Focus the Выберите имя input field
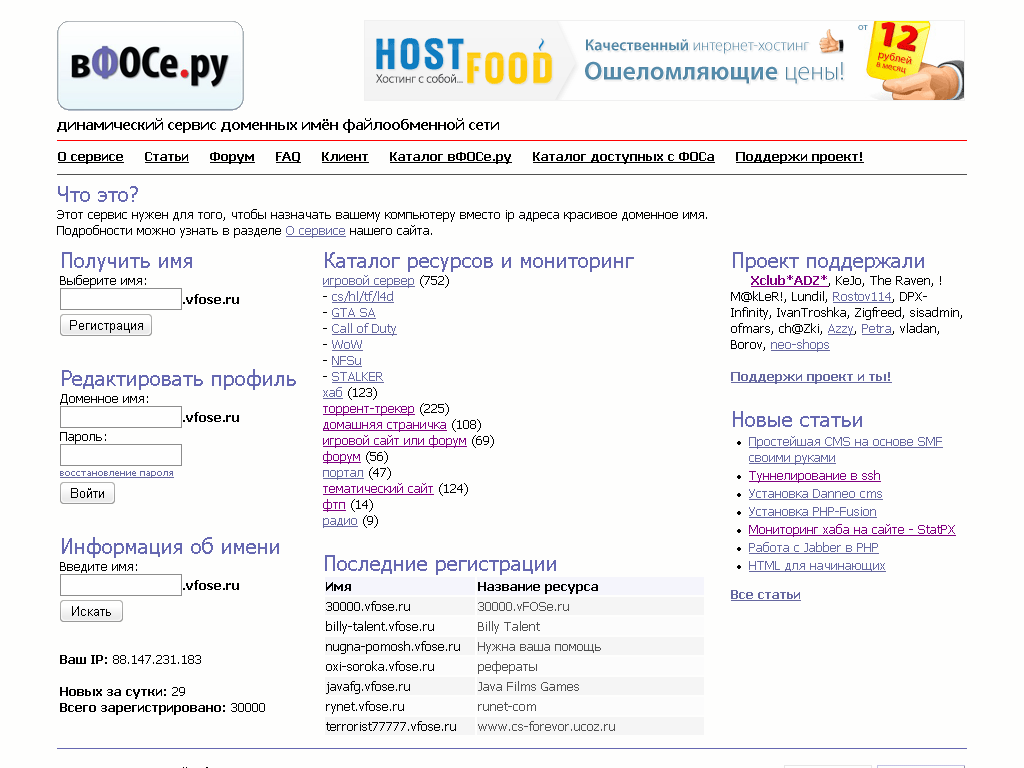Viewport: 1024px width, 768px height. [x=120, y=299]
